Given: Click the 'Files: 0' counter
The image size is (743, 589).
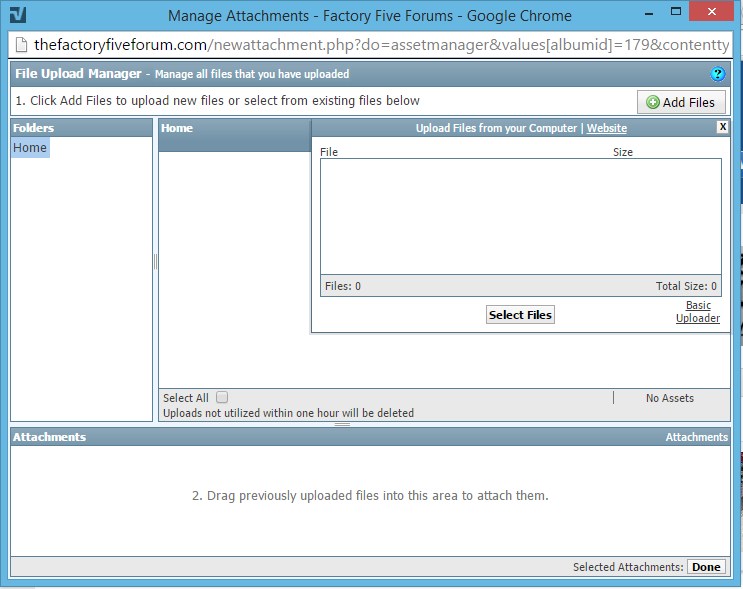Looking at the screenshot, I should (343, 286).
